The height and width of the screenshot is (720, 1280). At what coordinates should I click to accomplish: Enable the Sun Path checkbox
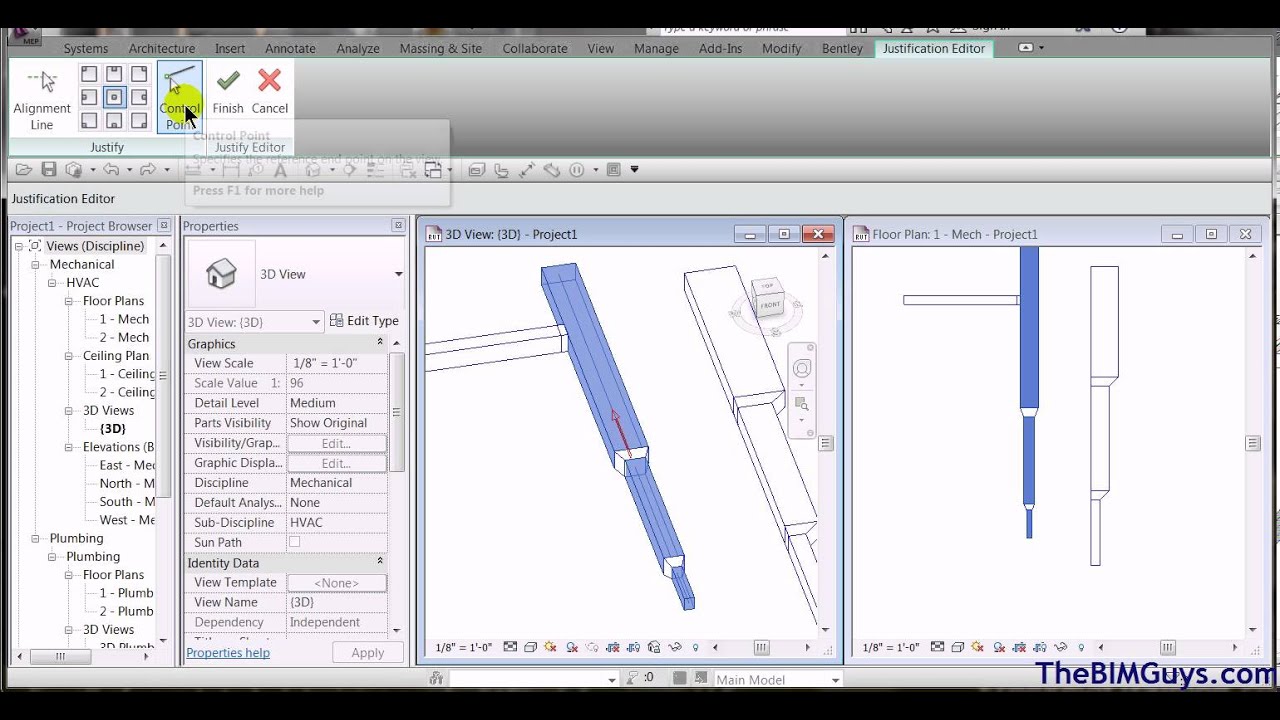click(294, 542)
